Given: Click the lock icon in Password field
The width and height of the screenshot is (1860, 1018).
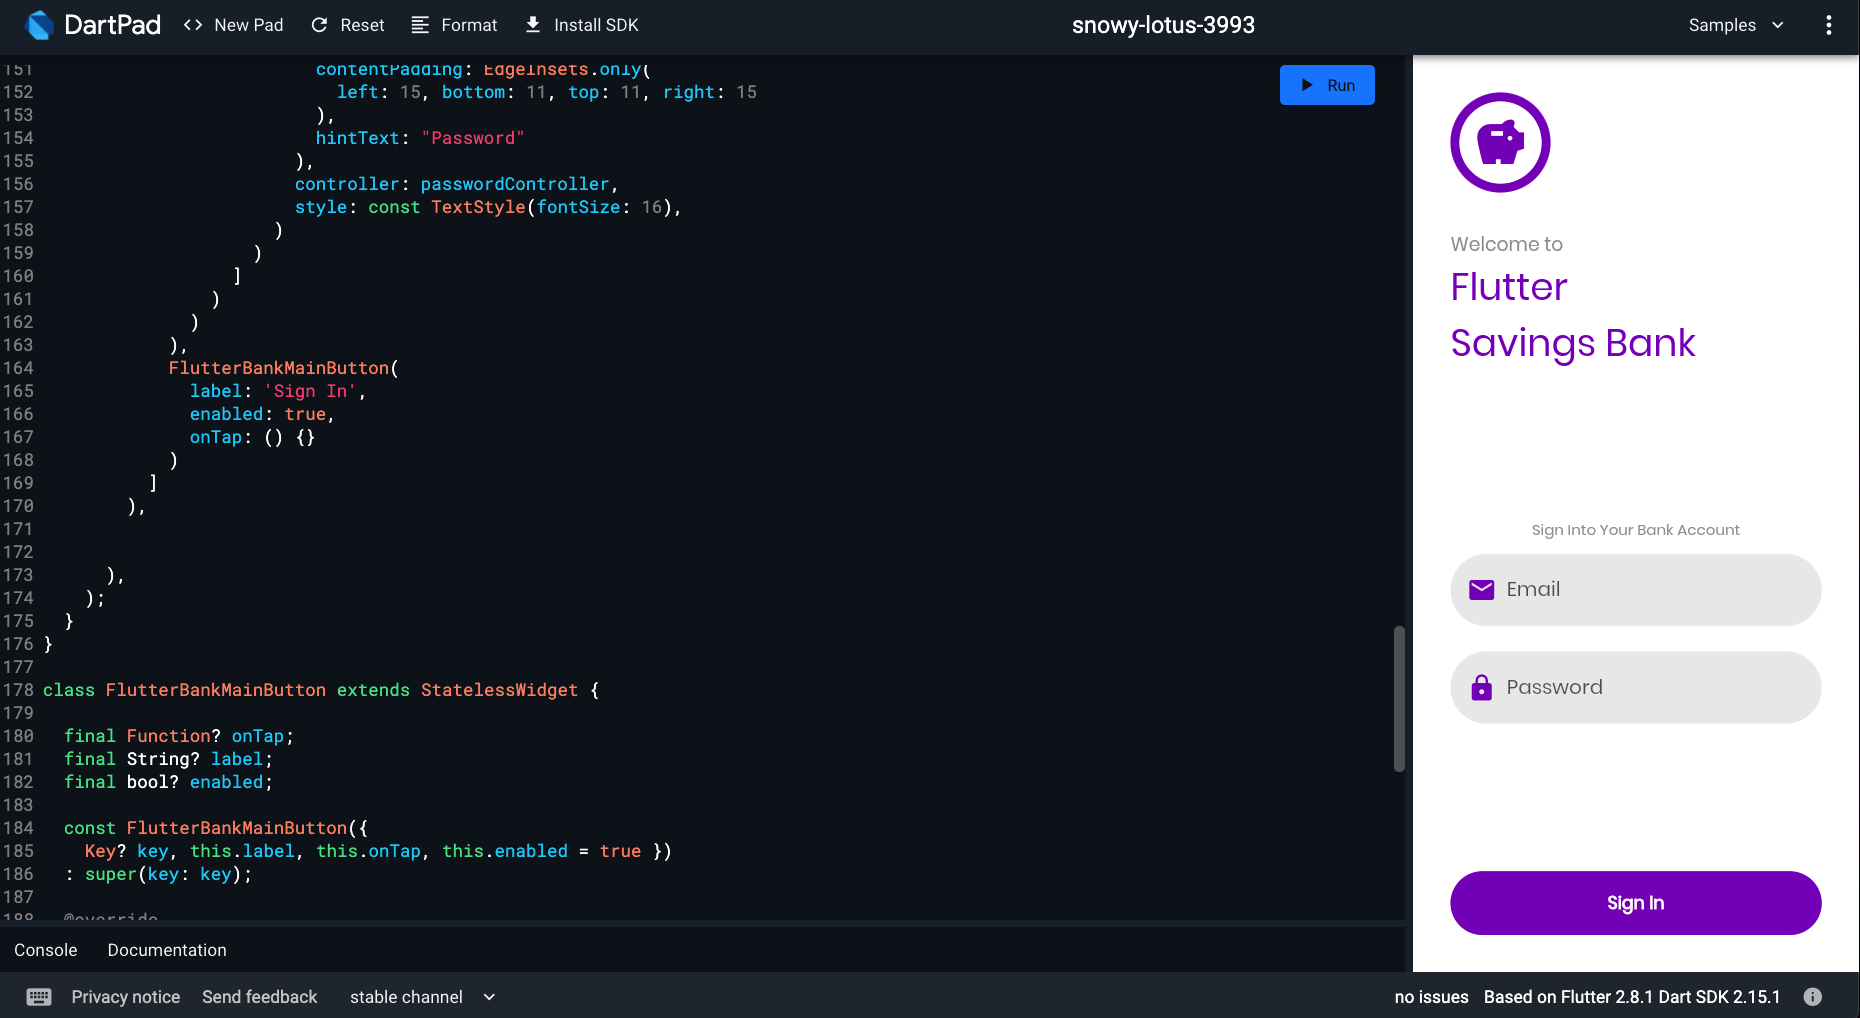Looking at the screenshot, I should [x=1481, y=687].
